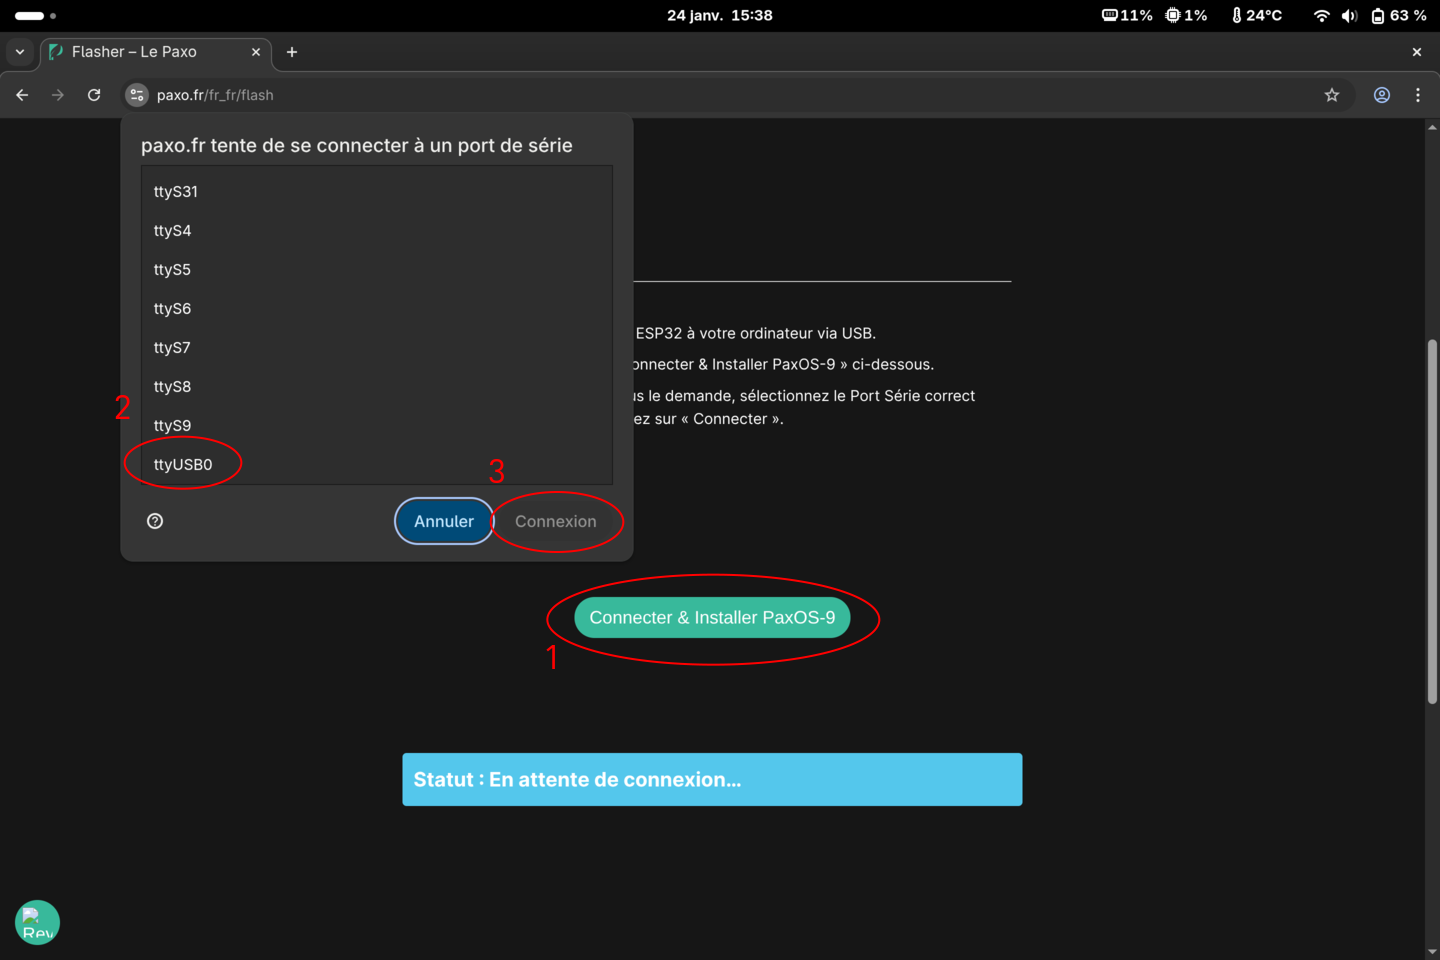Cancel the dialog with Annuler
Screen dimensions: 1440x960
[x=443, y=521]
